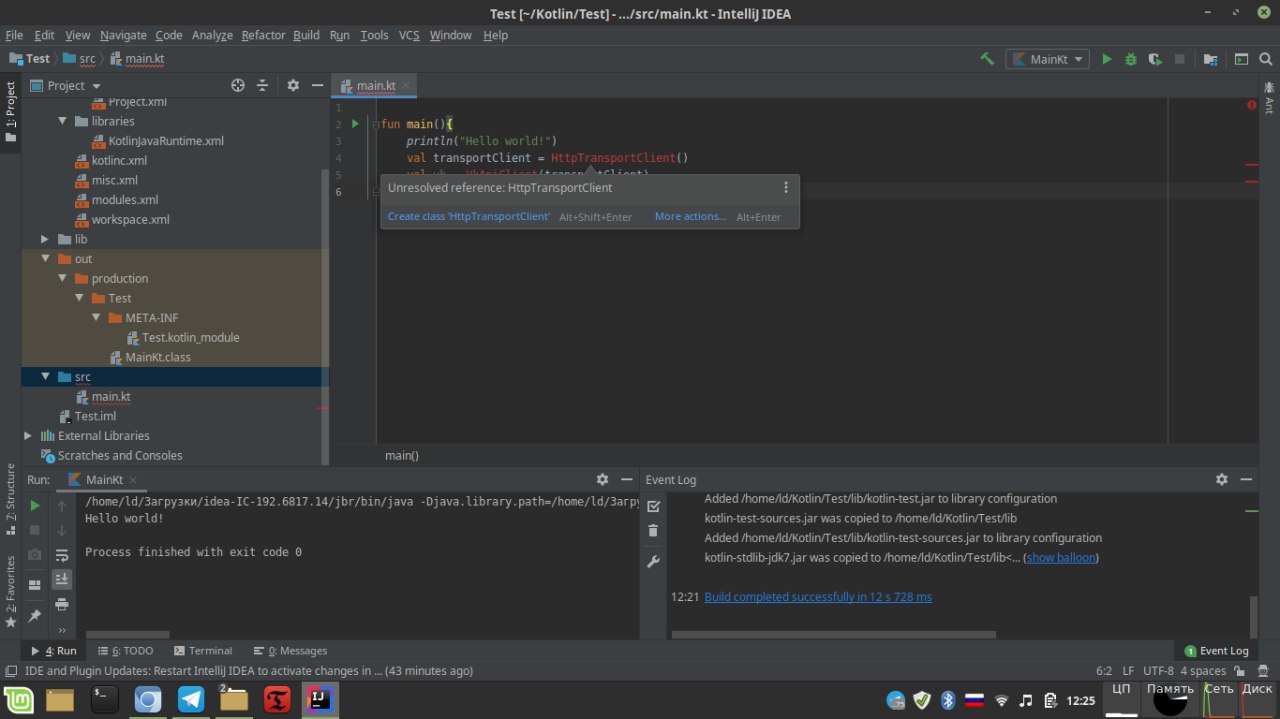Viewport: 1280px width, 719px height.
Task: Open the Terminal tool window tab
Action: pyautogui.click(x=203, y=651)
